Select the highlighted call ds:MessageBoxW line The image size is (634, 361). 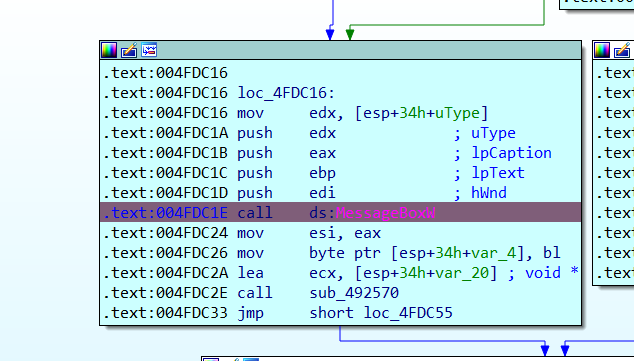(340, 213)
